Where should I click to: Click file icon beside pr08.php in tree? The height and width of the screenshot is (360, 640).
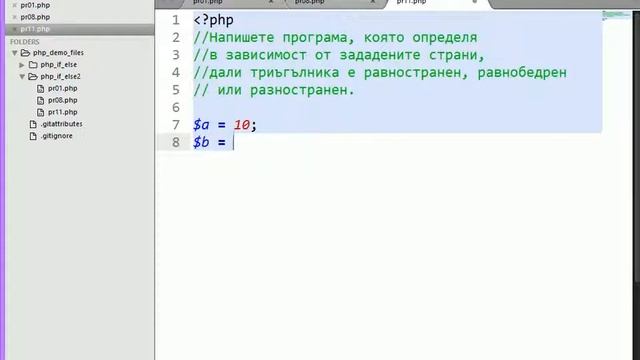(x=40, y=100)
